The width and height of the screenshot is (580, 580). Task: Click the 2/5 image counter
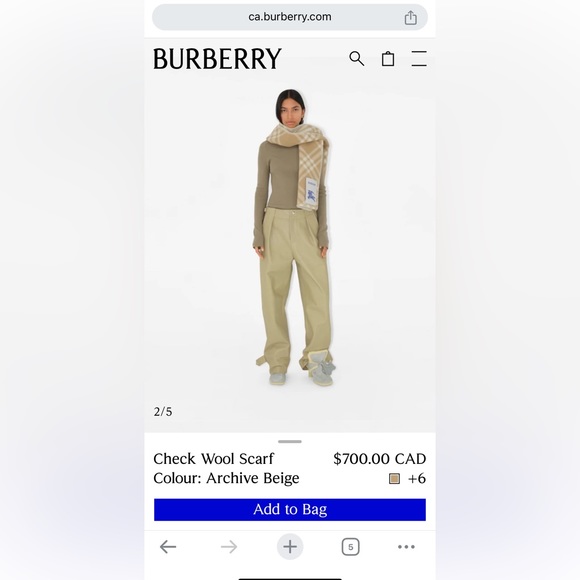(x=163, y=412)
